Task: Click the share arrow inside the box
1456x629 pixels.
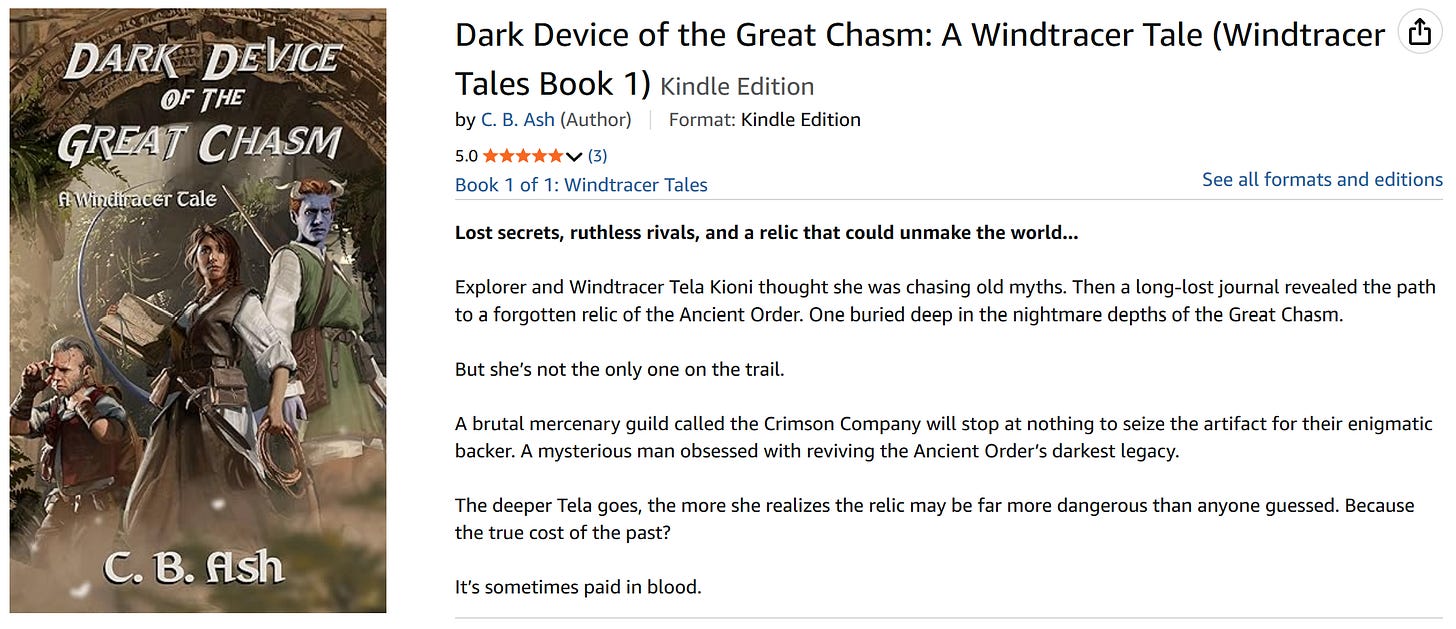Action: [x=1421, y=30]
